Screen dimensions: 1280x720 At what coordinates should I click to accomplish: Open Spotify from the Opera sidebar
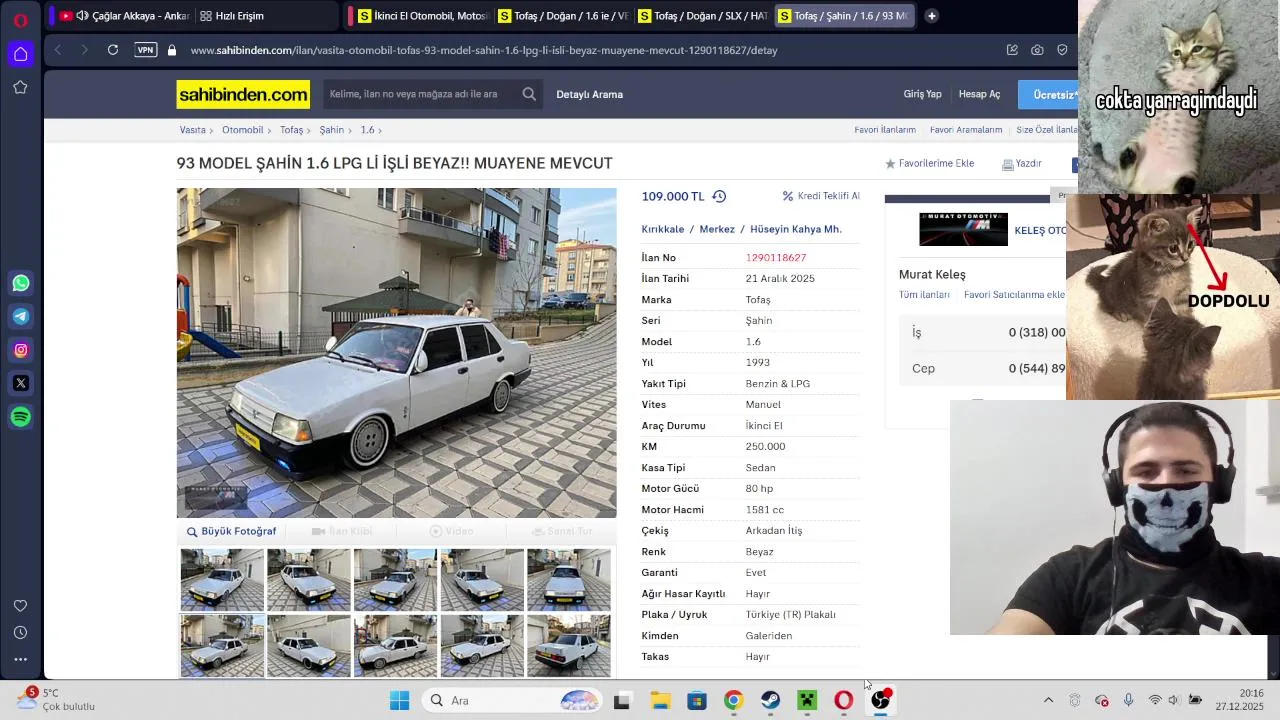21,416
